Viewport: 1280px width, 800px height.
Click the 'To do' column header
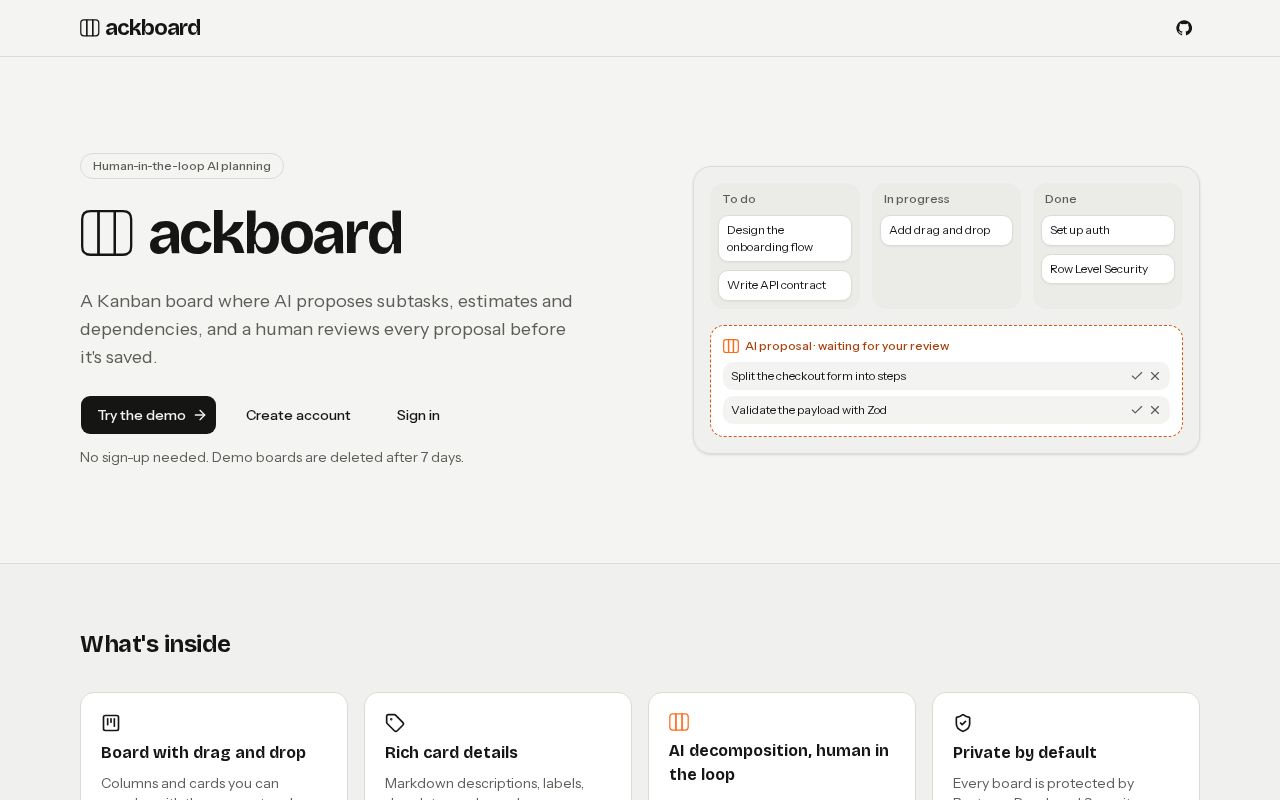pos(739,199)
